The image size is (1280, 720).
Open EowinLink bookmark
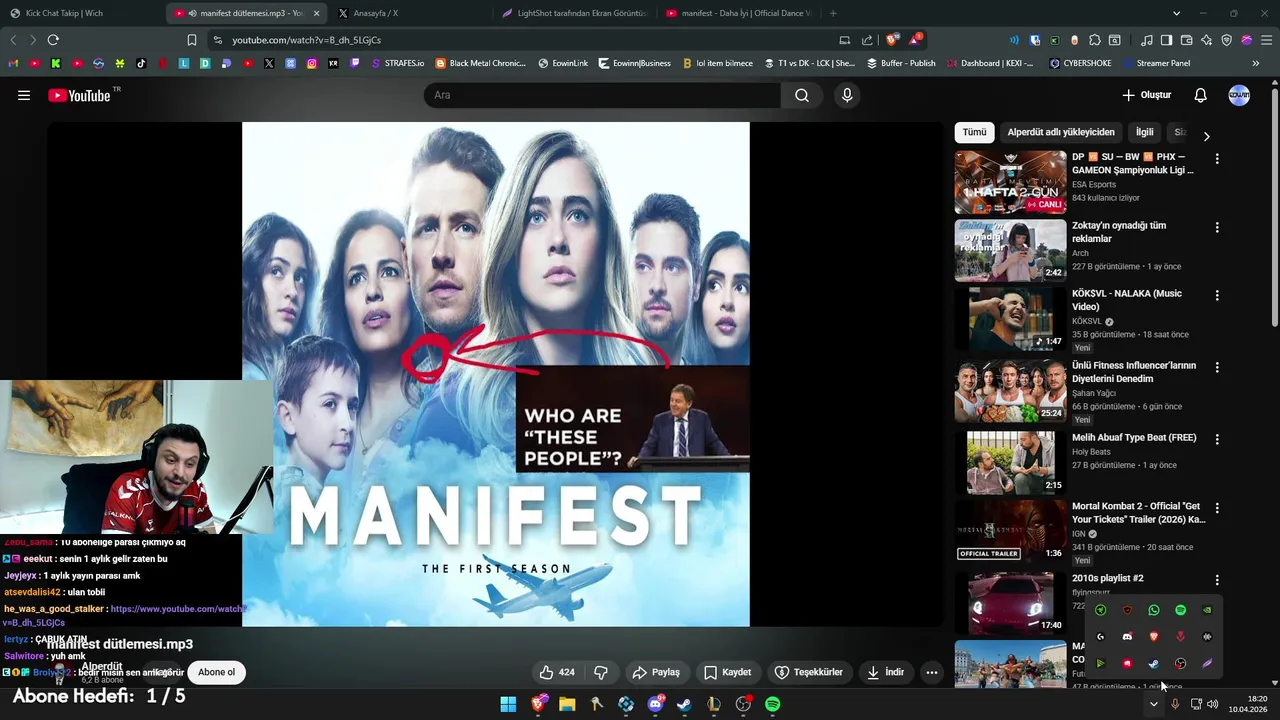click(x=563, y=63)
